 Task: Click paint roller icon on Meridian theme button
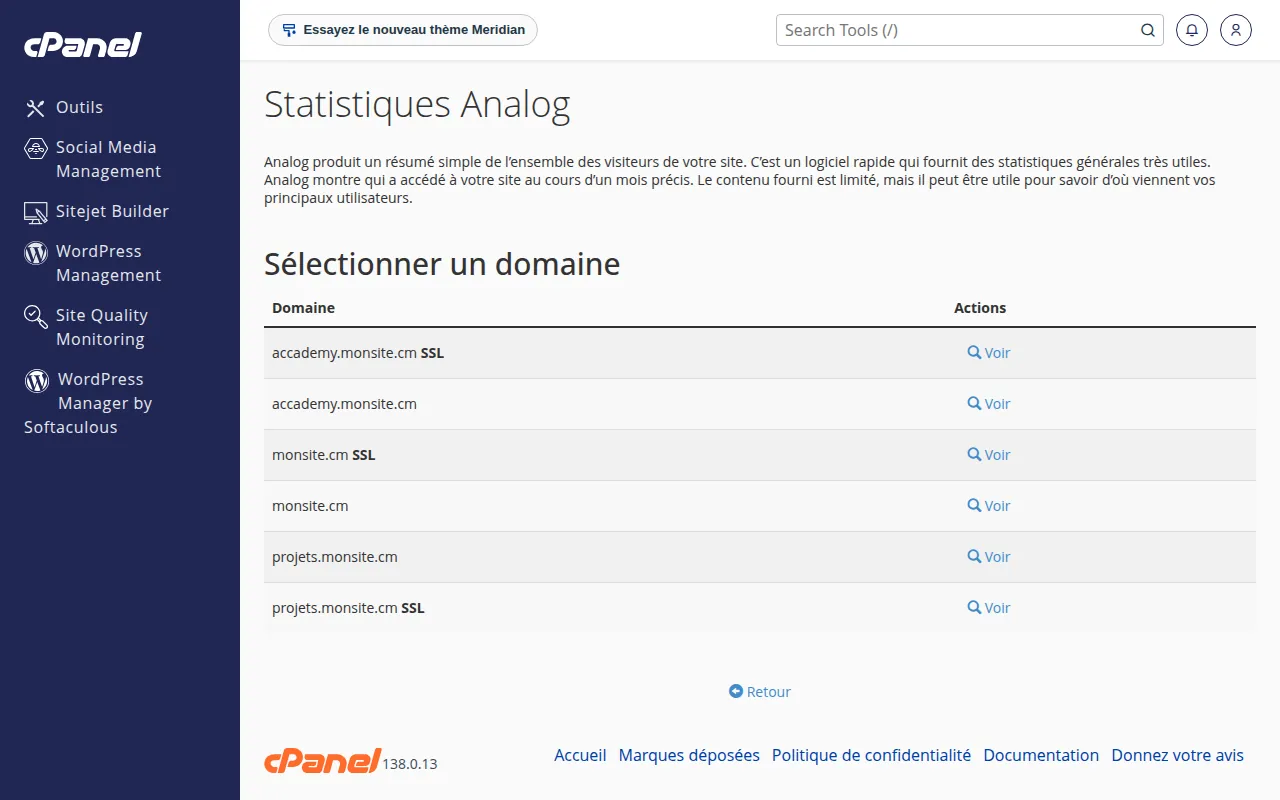tap(289, 30)
